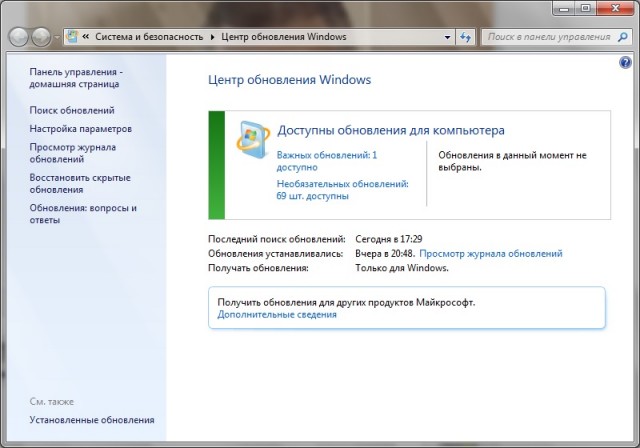Click the 'См. также' sidebar heading

pos(51,401)
